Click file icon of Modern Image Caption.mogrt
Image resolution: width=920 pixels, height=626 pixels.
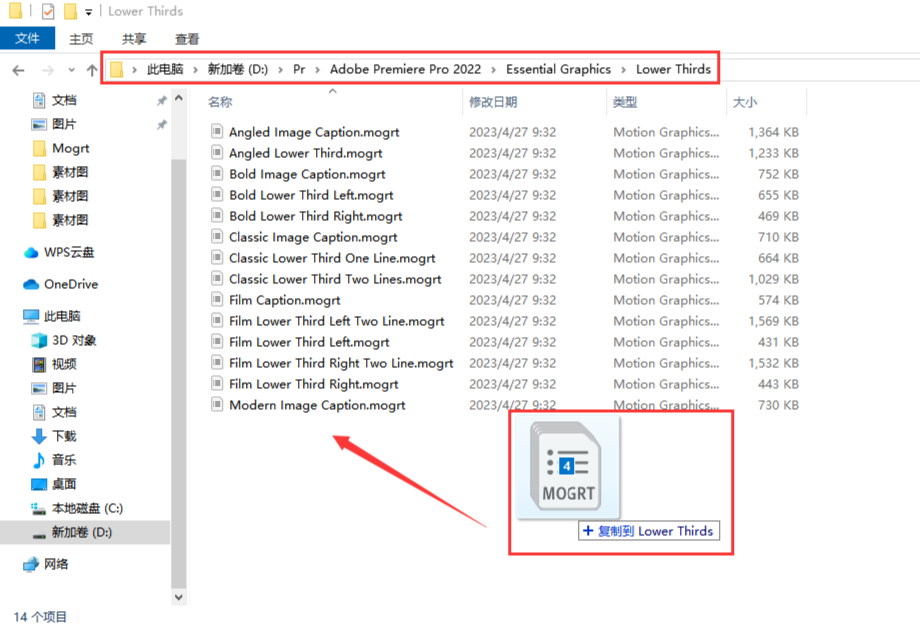217,405
